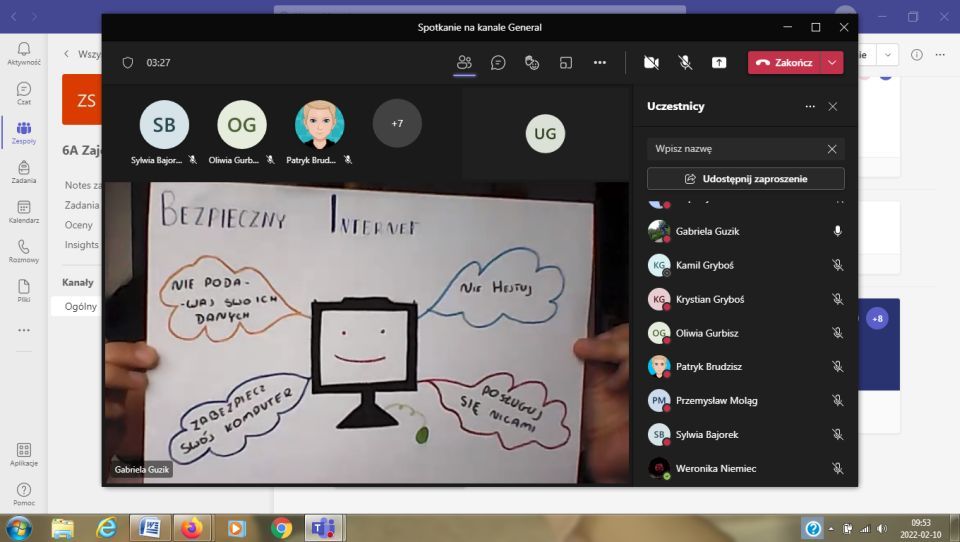
Task: Select the Ogólny channel
Action: [81, 306]
